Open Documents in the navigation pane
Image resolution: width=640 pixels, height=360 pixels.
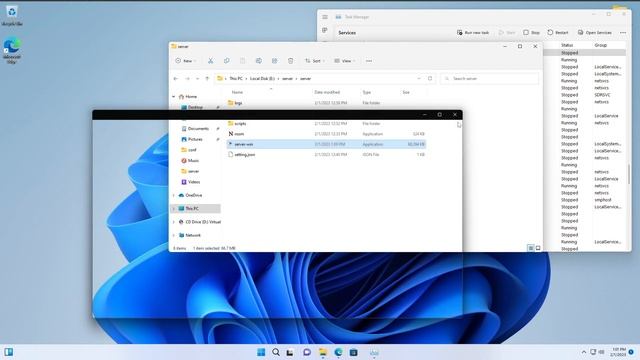point(198,129)
